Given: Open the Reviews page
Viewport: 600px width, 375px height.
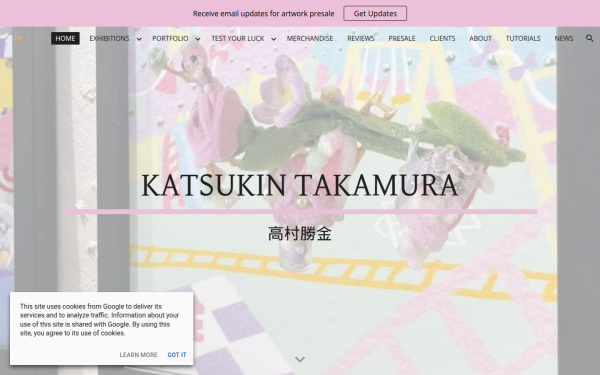Looking at the screenshot, I should (x=361, y=38).
